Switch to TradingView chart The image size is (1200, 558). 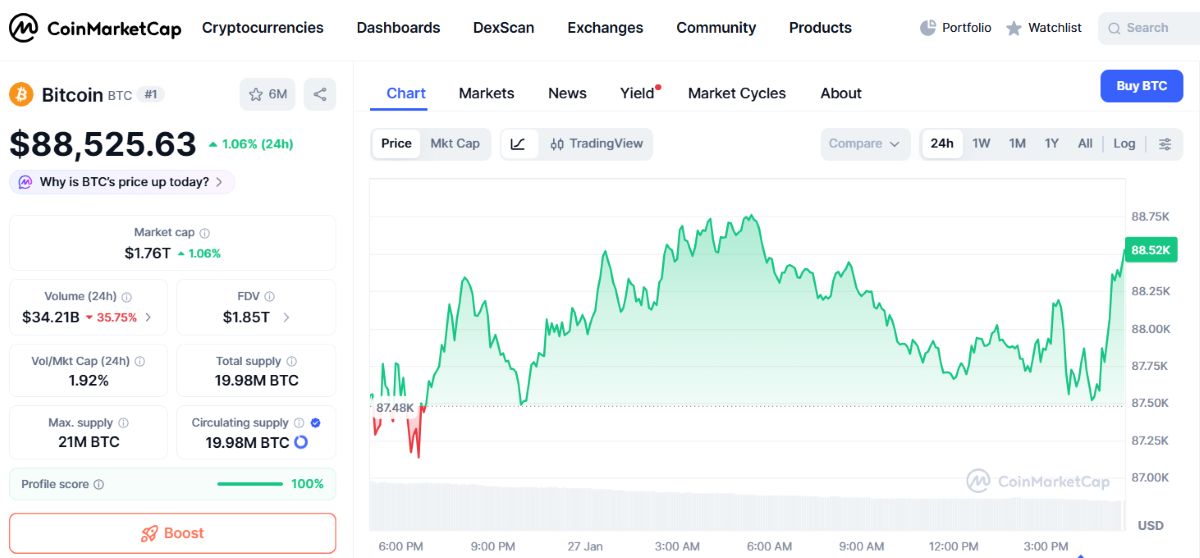[x=597, y=144]
